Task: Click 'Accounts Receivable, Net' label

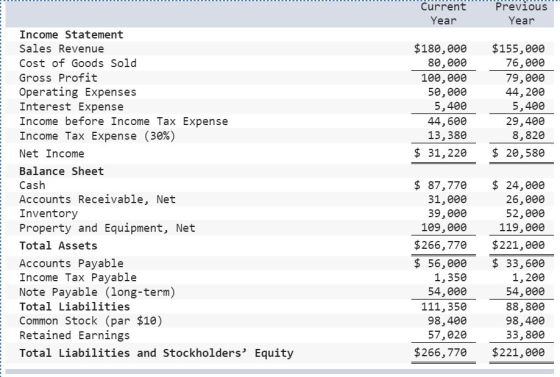Action: [x=97, y=199]
